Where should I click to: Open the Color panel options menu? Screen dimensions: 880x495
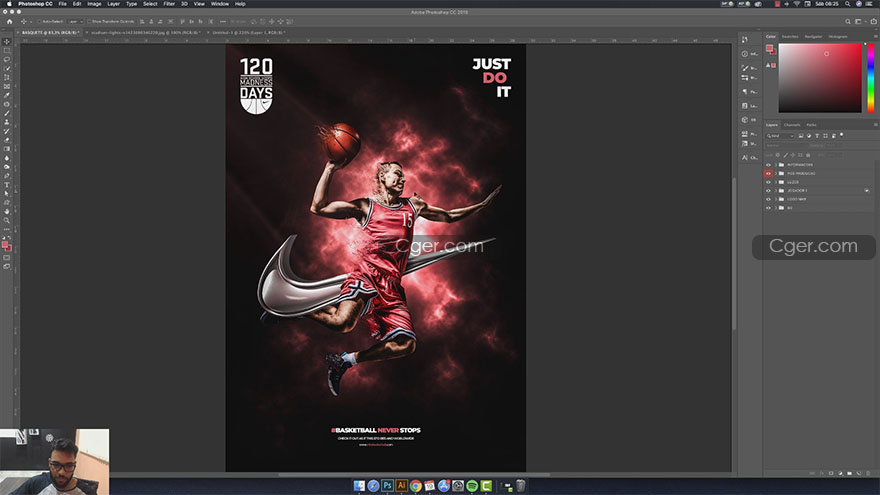(875, 36)
